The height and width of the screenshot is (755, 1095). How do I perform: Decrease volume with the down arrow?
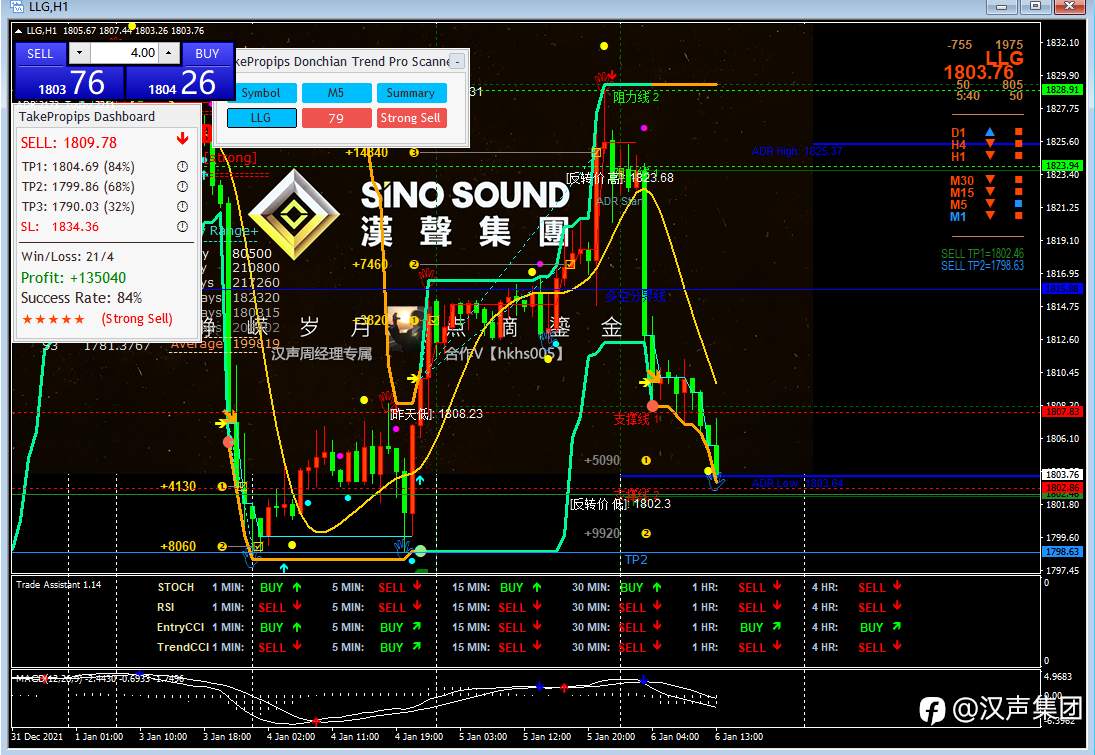(80, 53)
